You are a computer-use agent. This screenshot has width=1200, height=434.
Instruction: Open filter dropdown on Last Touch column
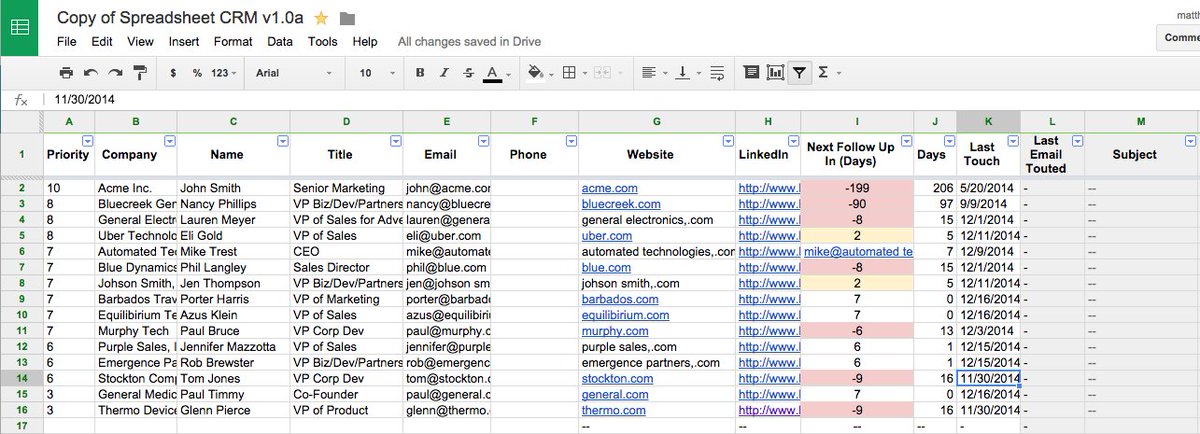click(1012, 141)
